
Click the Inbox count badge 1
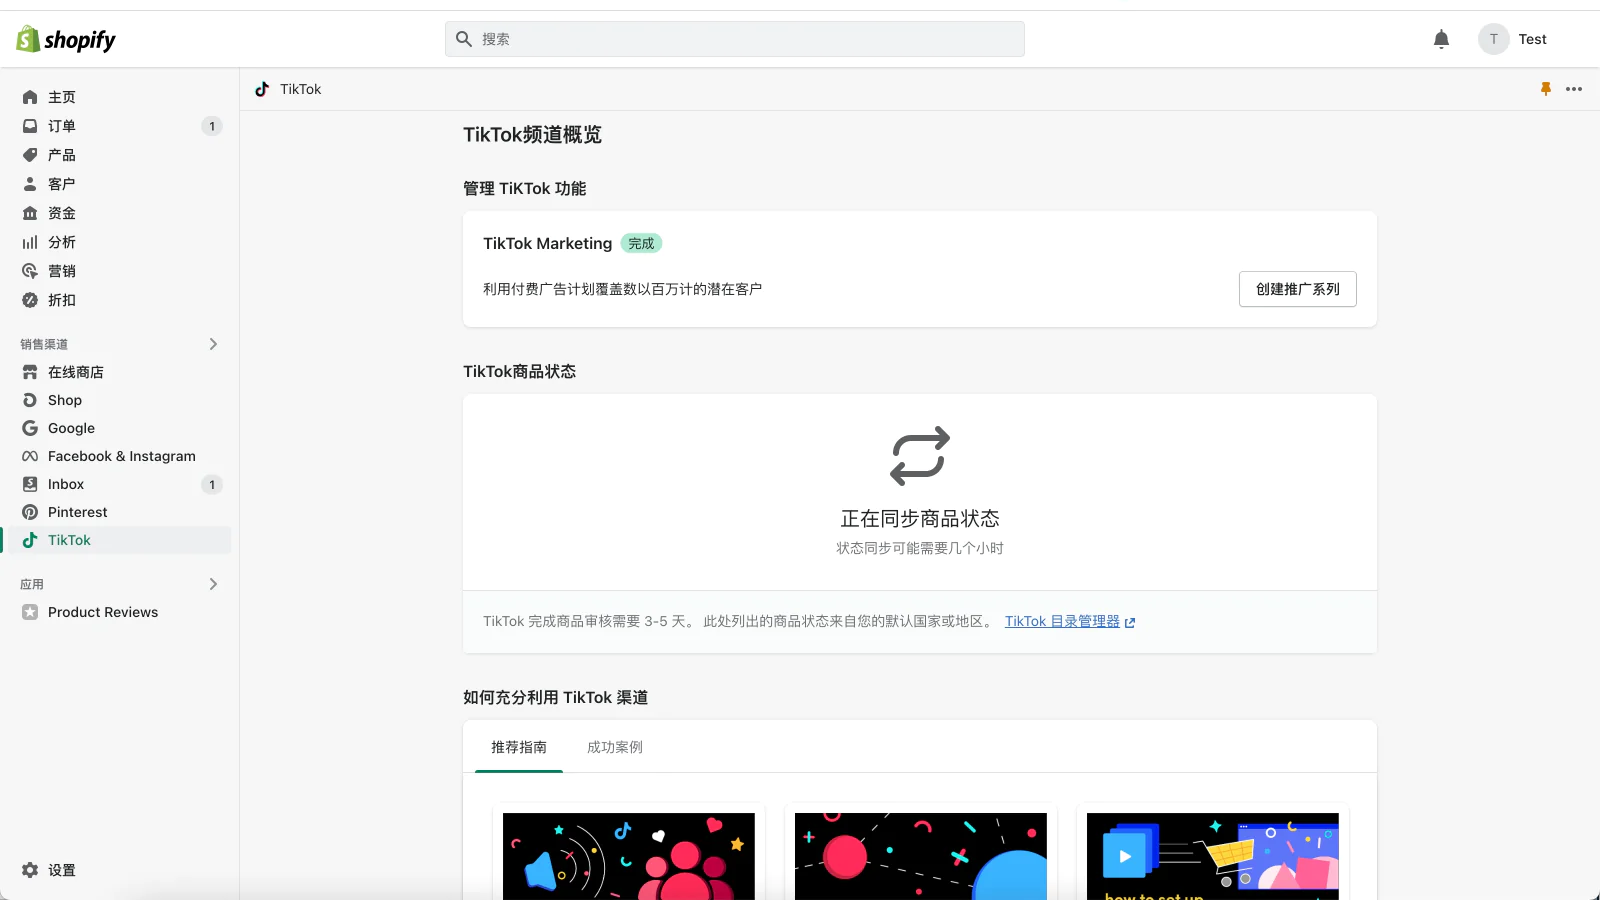[212, 485]
